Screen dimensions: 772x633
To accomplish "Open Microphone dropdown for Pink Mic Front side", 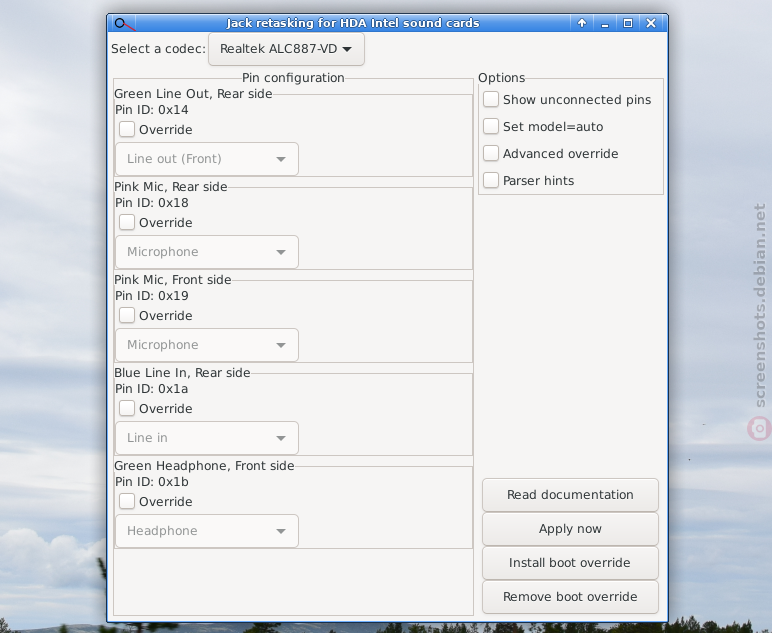I will click(207, 345).
